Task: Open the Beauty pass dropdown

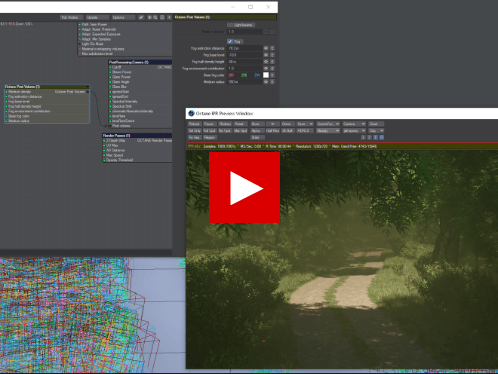Action: tap(328, 131)
